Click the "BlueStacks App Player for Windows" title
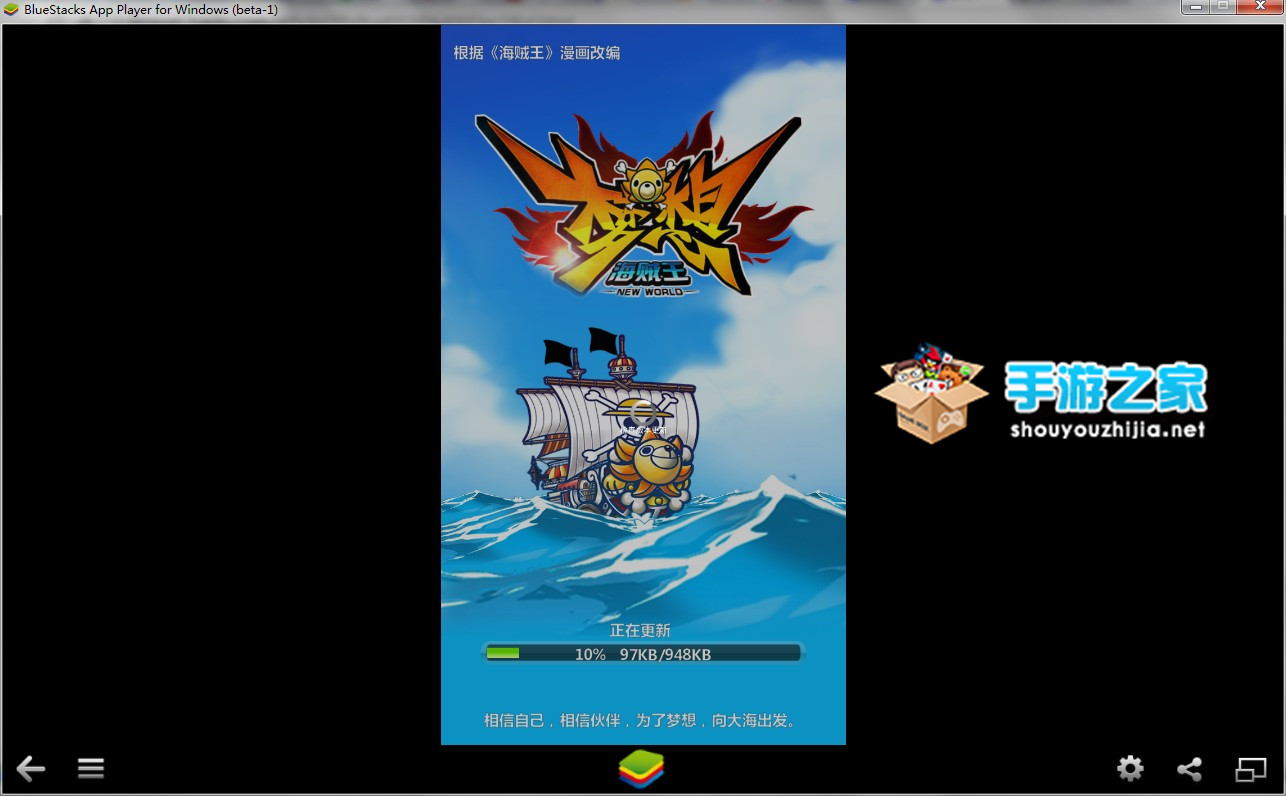The width and height of the screenshot is (1286, 796). pyautogui.click(x=153, y=9)
